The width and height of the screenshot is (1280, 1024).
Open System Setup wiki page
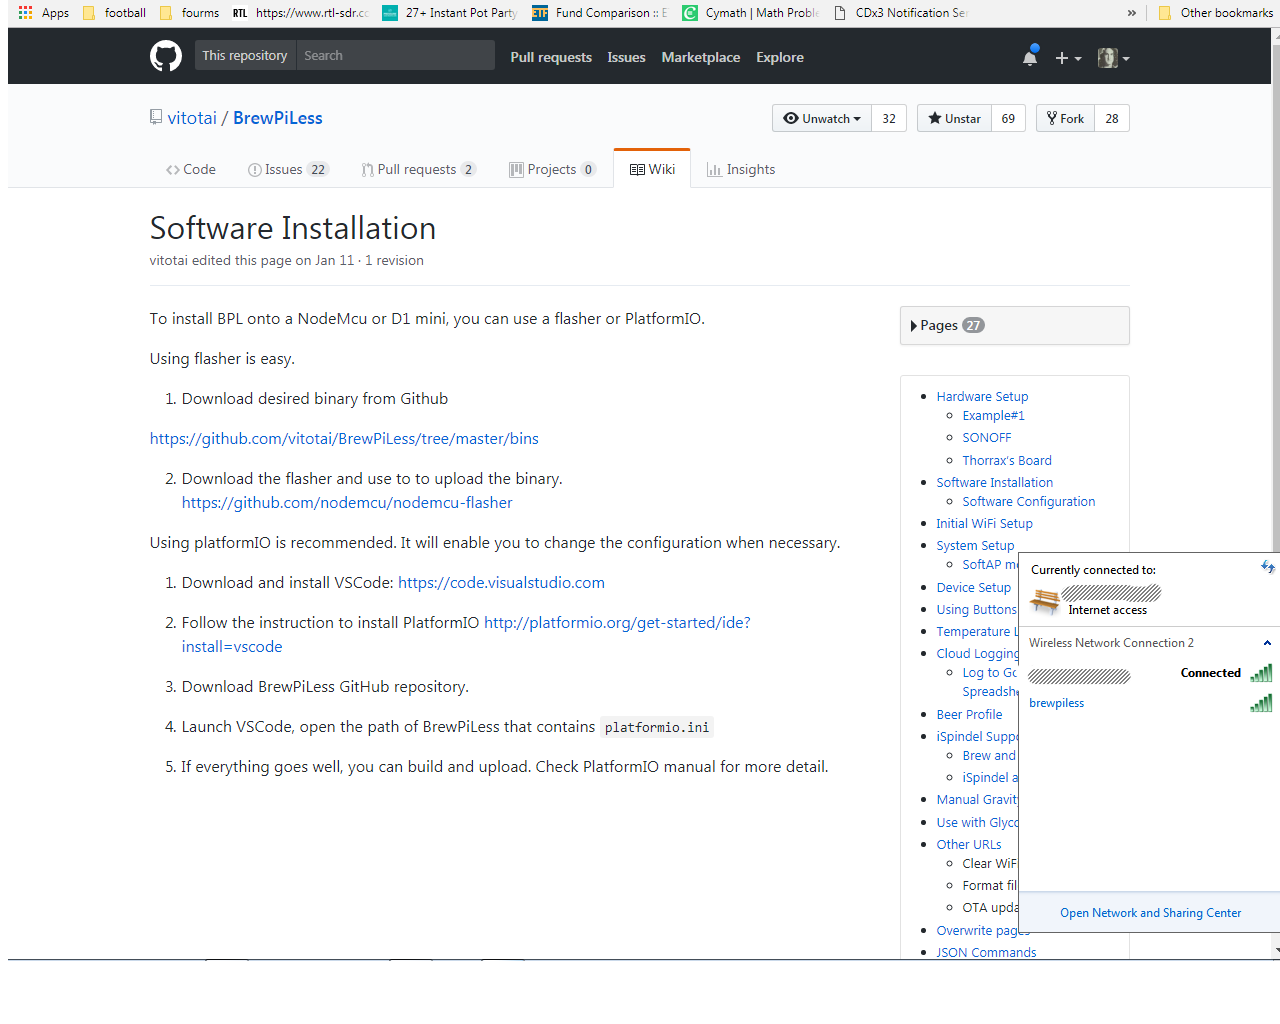click(x=975, y=545)
